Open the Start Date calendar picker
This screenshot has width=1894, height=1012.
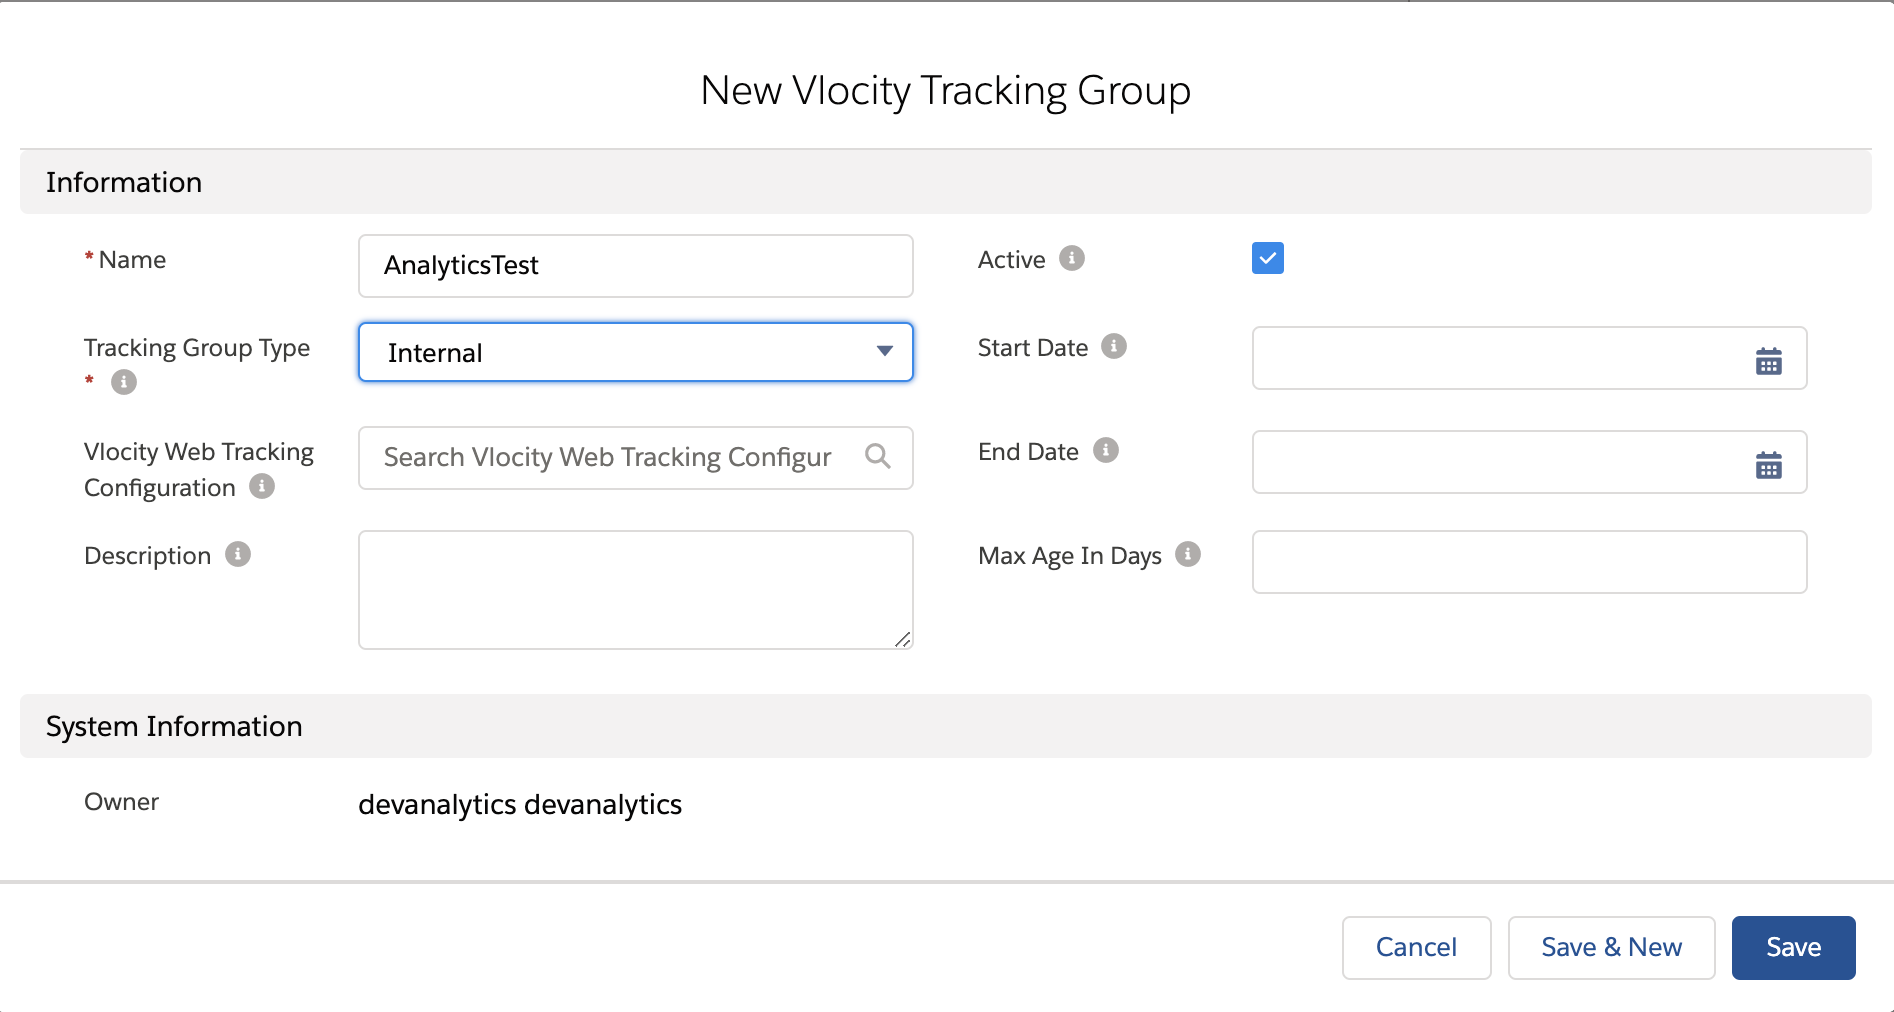coord(1768,360)
